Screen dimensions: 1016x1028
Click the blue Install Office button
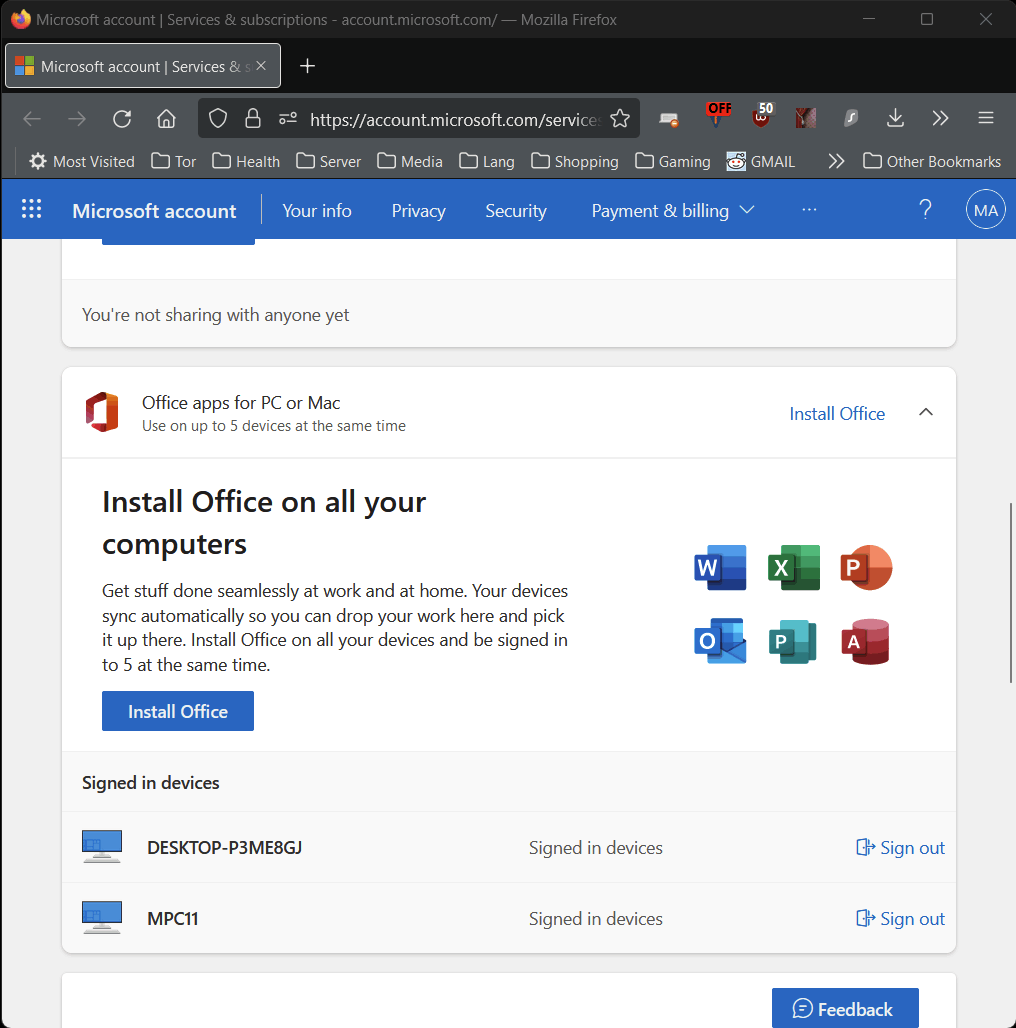[178, 711]
